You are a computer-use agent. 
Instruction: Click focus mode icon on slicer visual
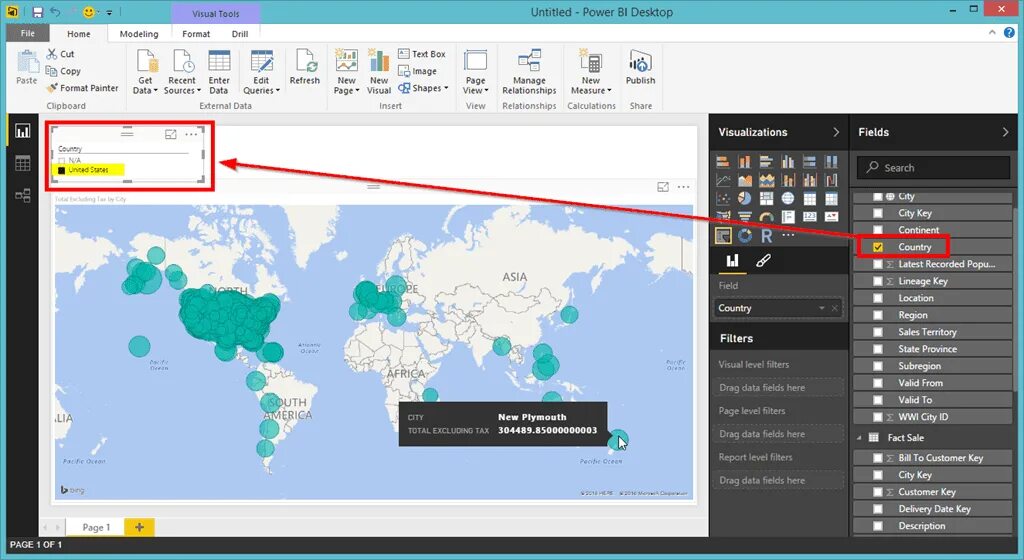(x=170, y=134)
